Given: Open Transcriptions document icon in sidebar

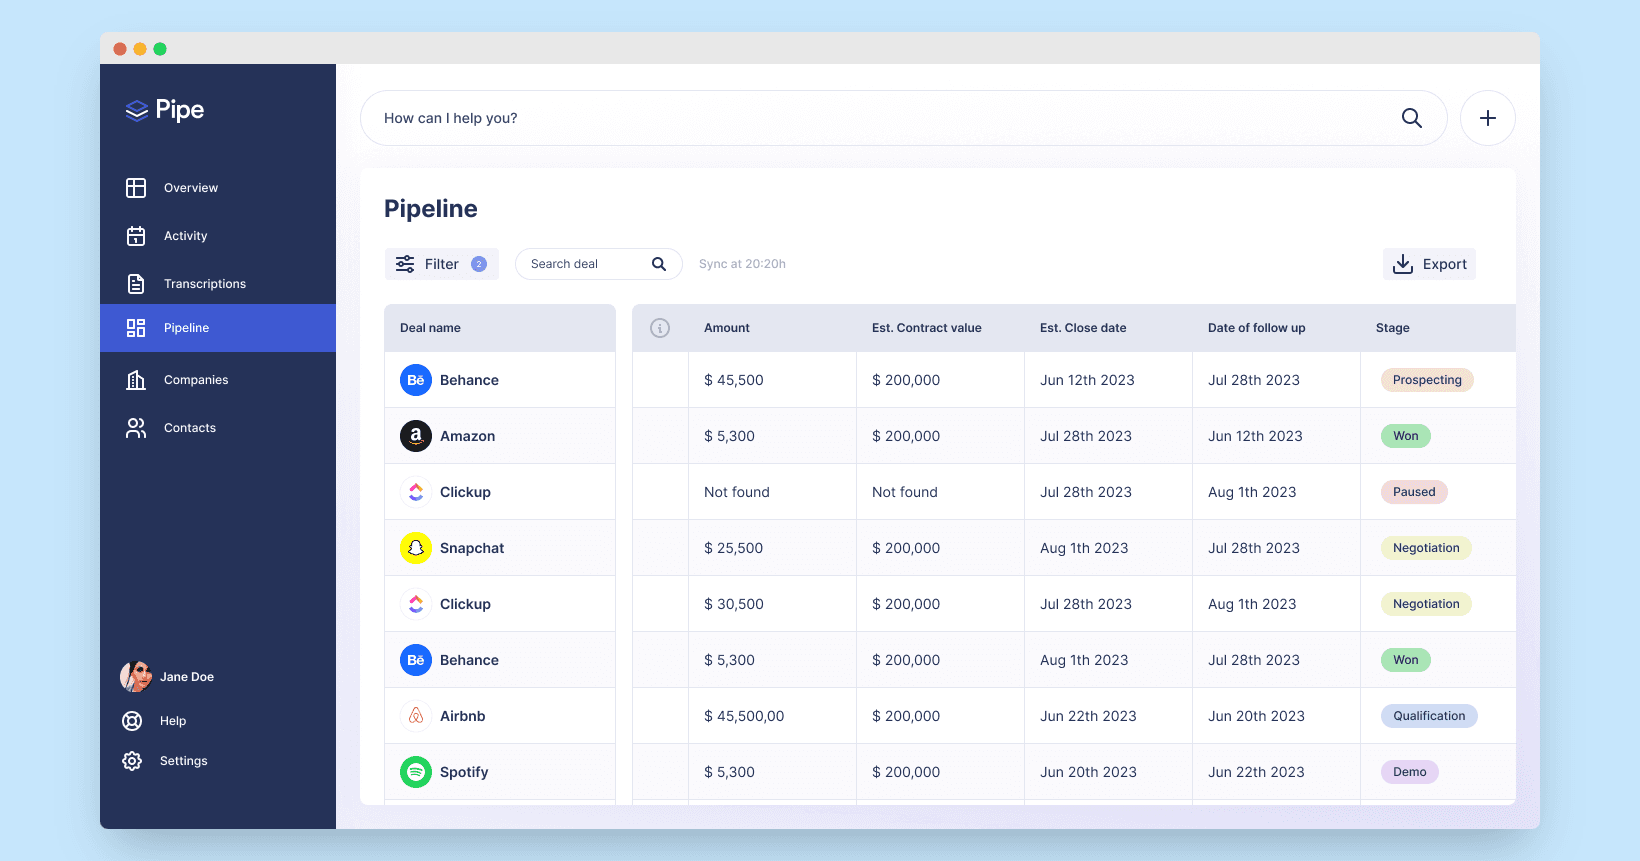Looking at the screenshot, I should (x=136, y=284).
